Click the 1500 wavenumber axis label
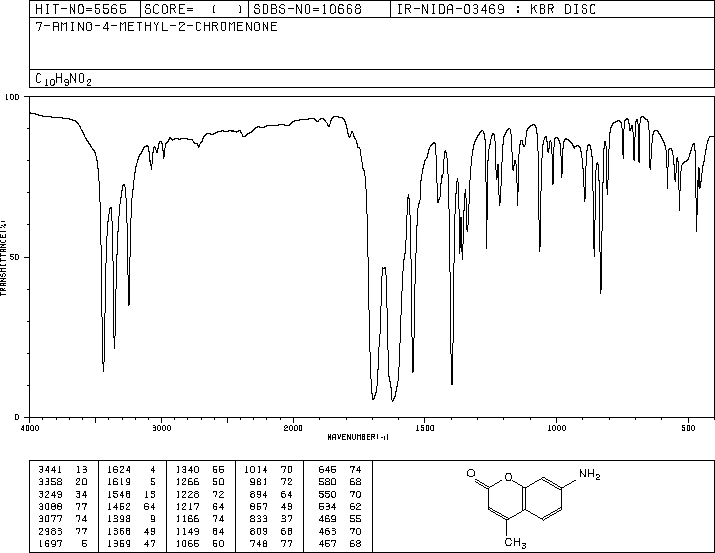Image resolution: width=715 pixels, height=553 pixels. tap(425, 428)
